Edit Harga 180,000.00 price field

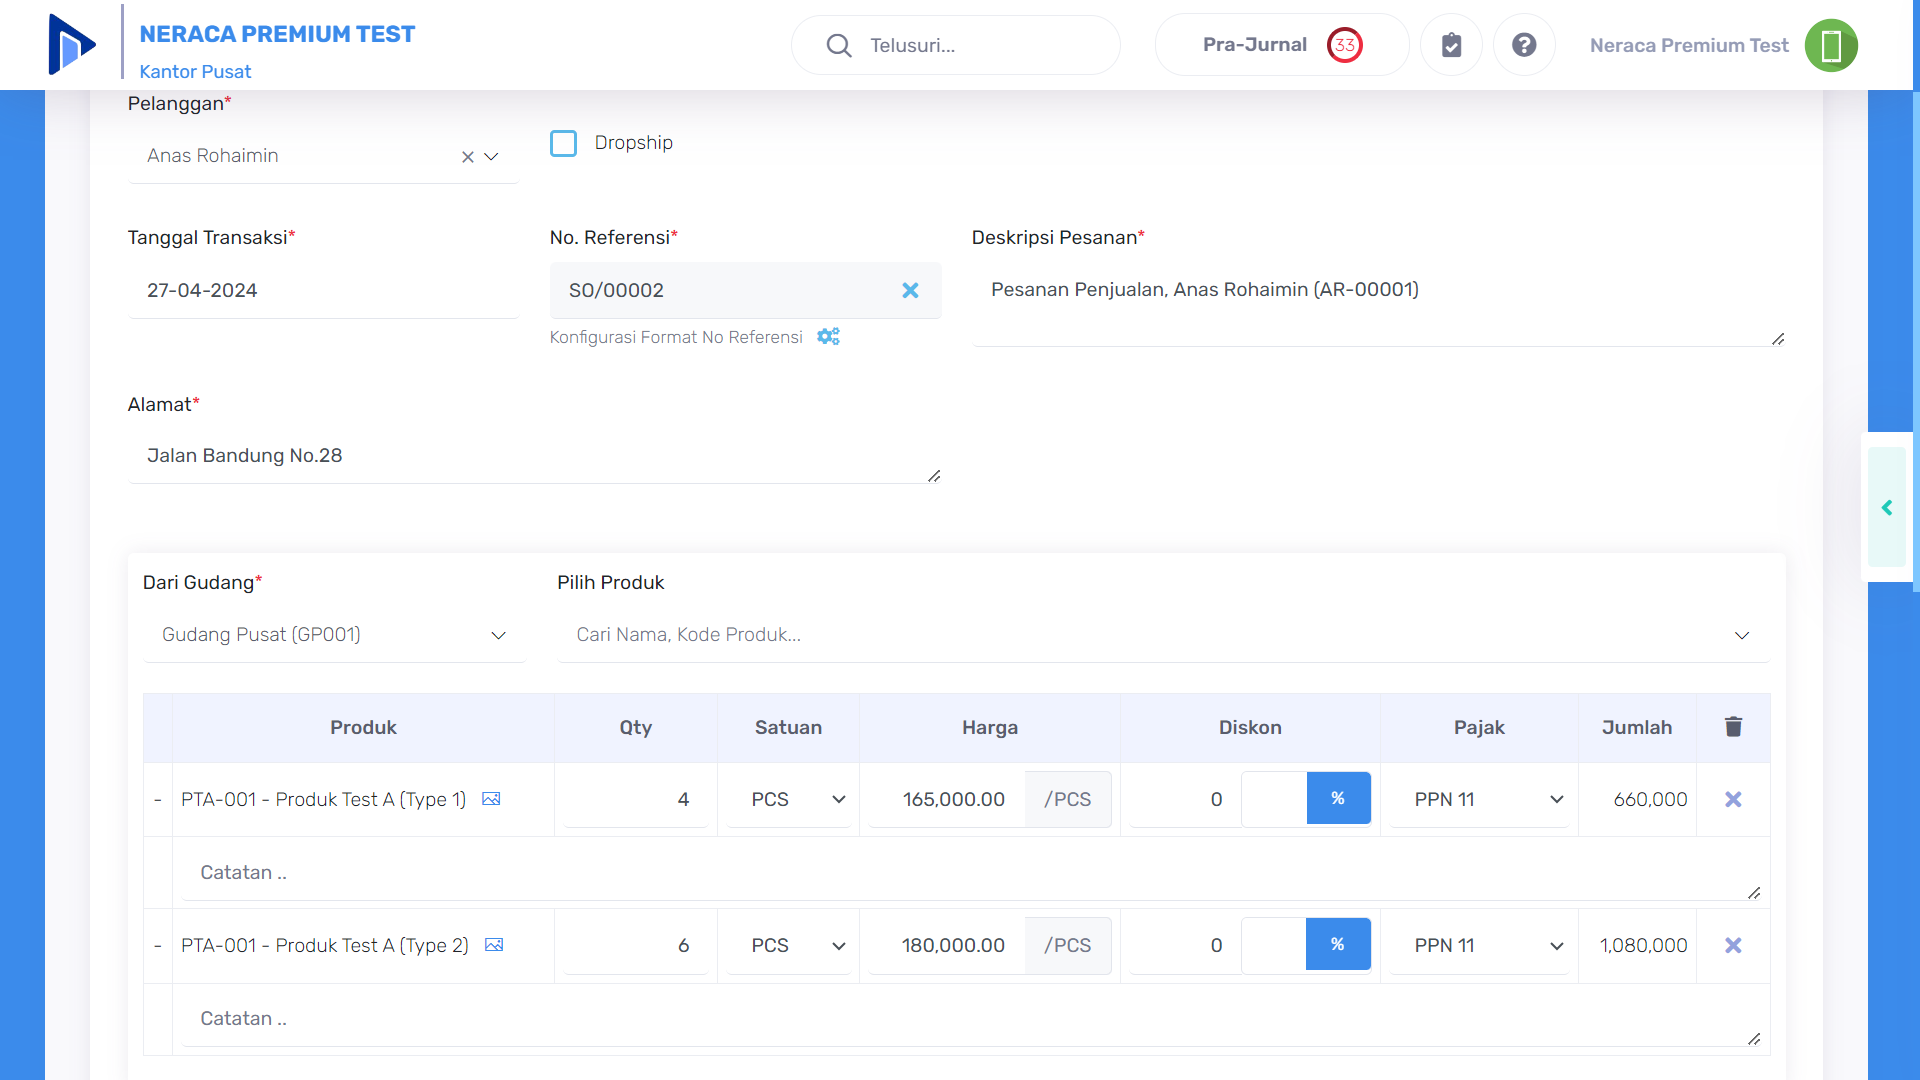point(947,946)
